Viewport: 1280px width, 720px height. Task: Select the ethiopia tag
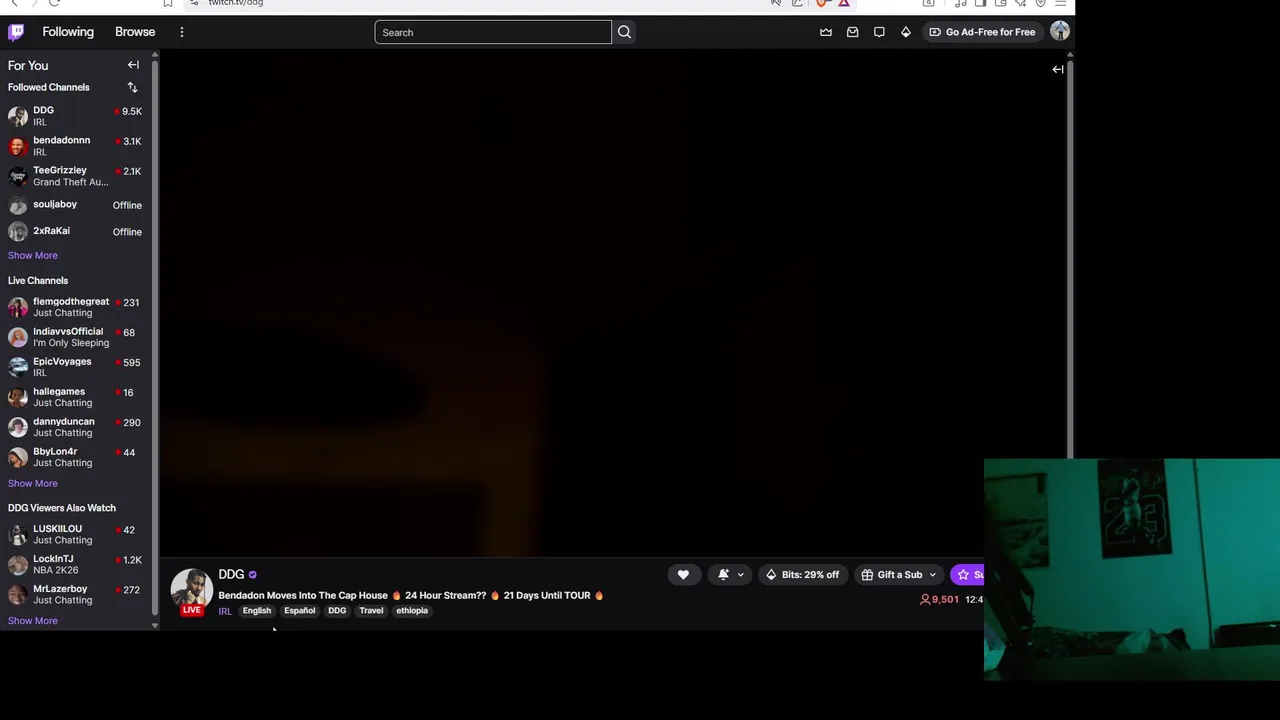tap(412, 611)
